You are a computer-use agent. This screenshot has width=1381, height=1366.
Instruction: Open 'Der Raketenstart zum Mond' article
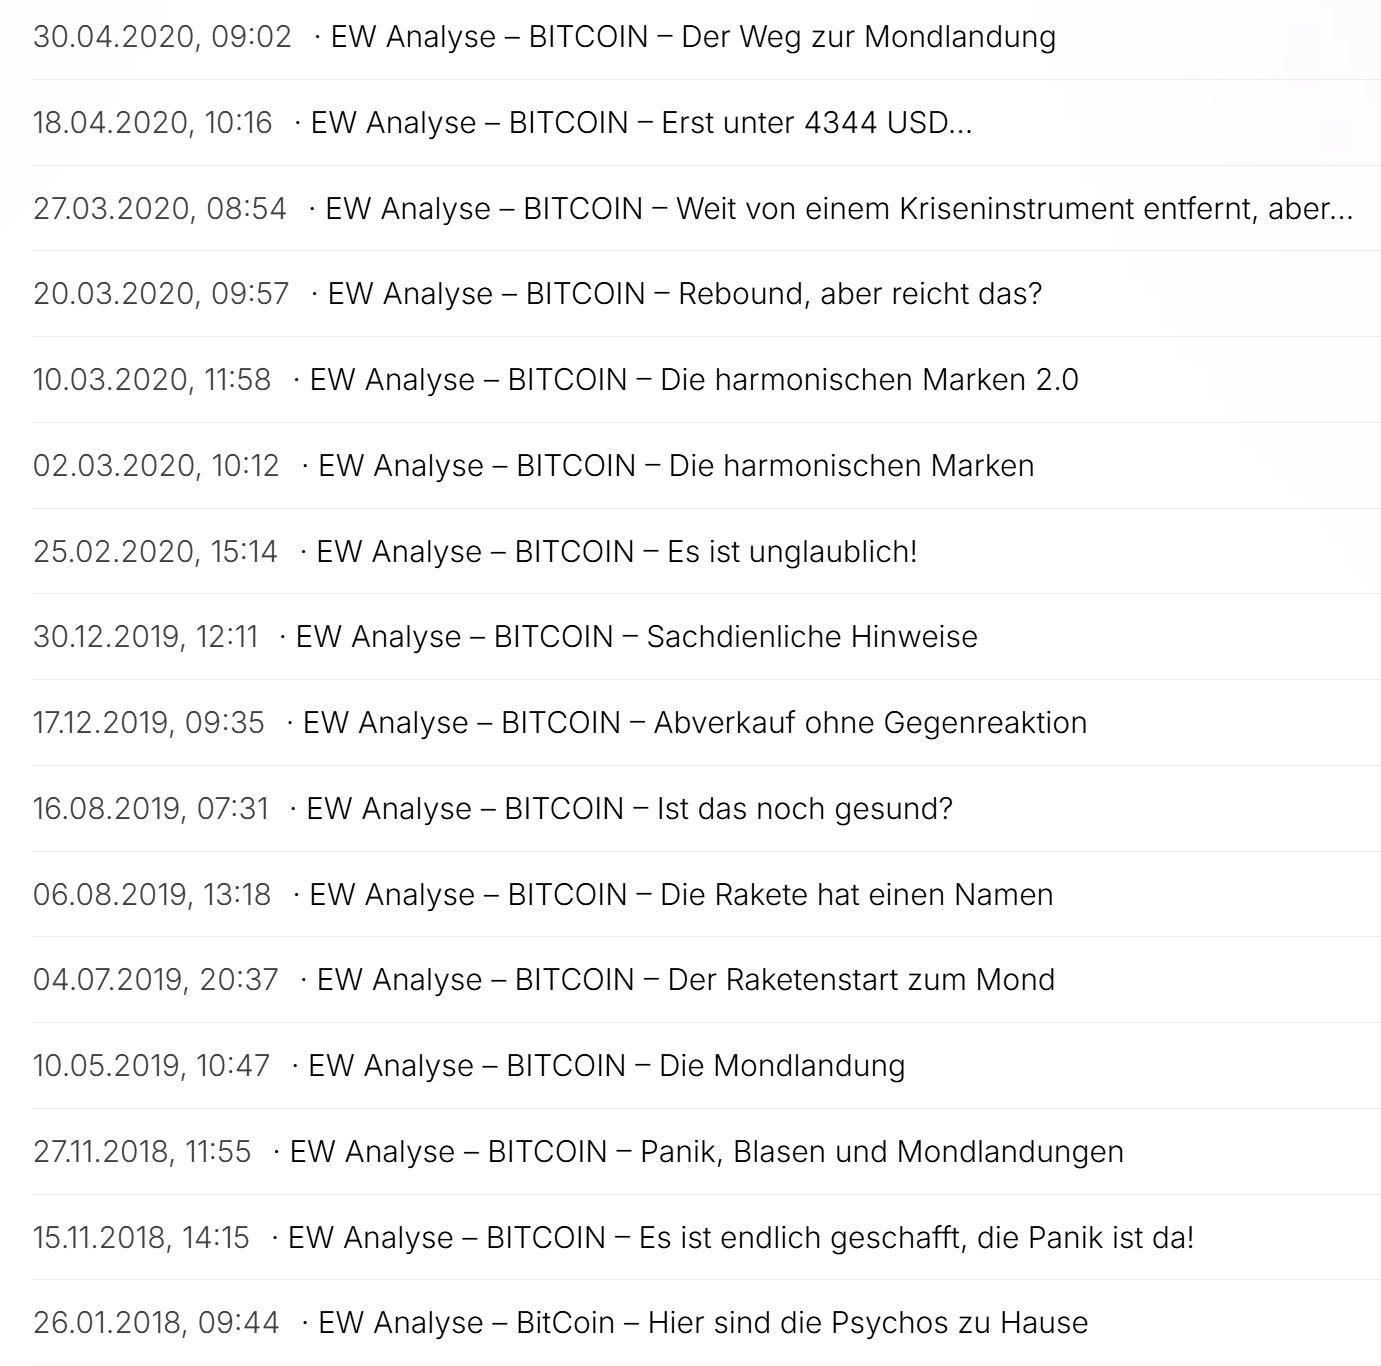point(685,980)
